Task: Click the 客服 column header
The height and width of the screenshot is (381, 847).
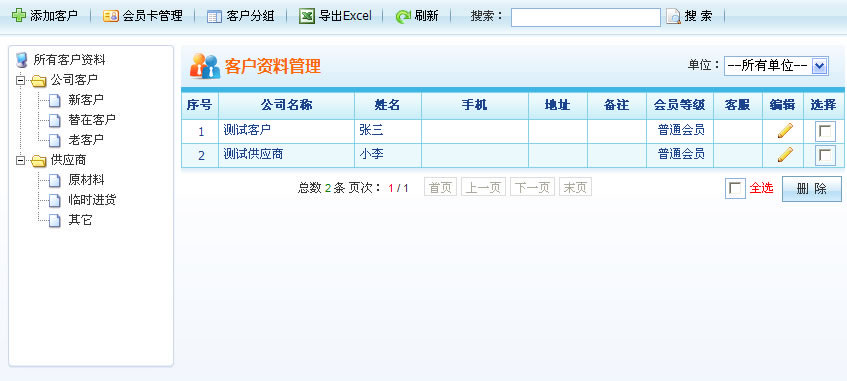Action: click(738, 105)
